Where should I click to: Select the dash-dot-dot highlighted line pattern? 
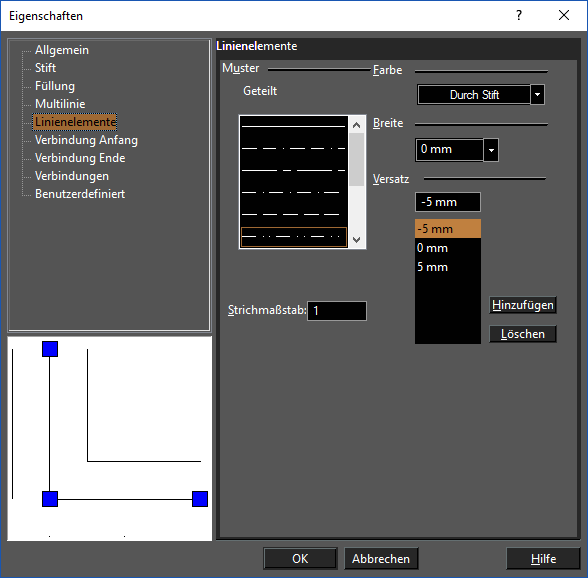click(294, 237)
